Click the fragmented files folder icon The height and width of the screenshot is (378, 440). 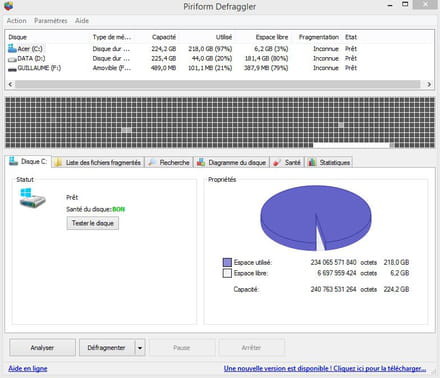coord(58,162)
